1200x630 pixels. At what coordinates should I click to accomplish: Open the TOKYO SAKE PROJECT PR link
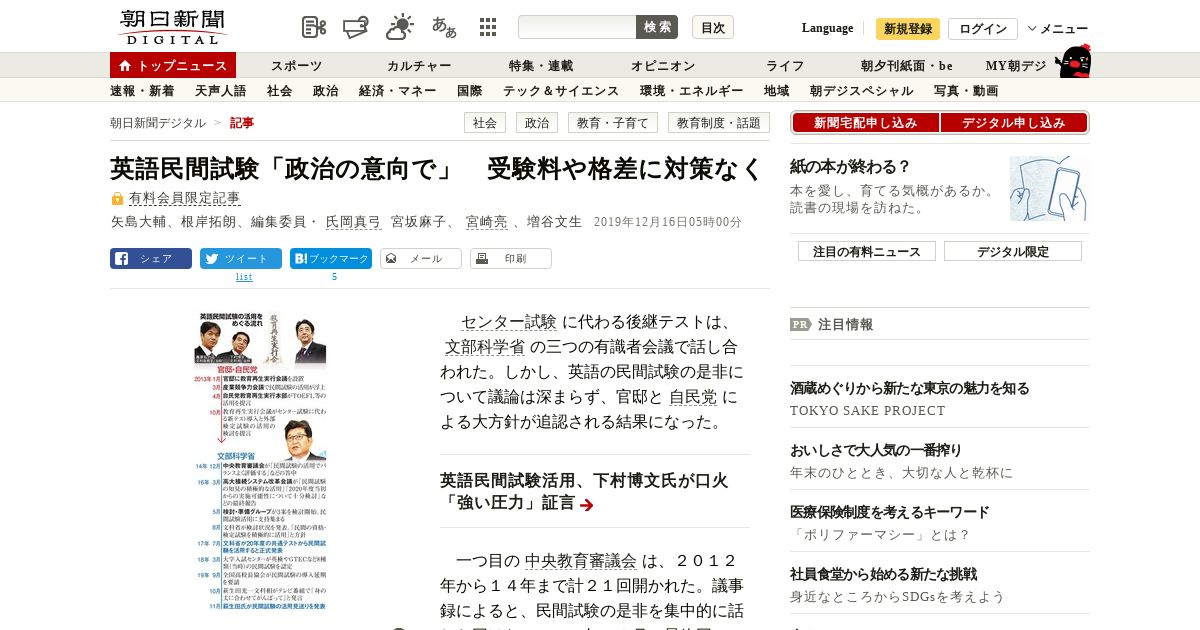867,411
